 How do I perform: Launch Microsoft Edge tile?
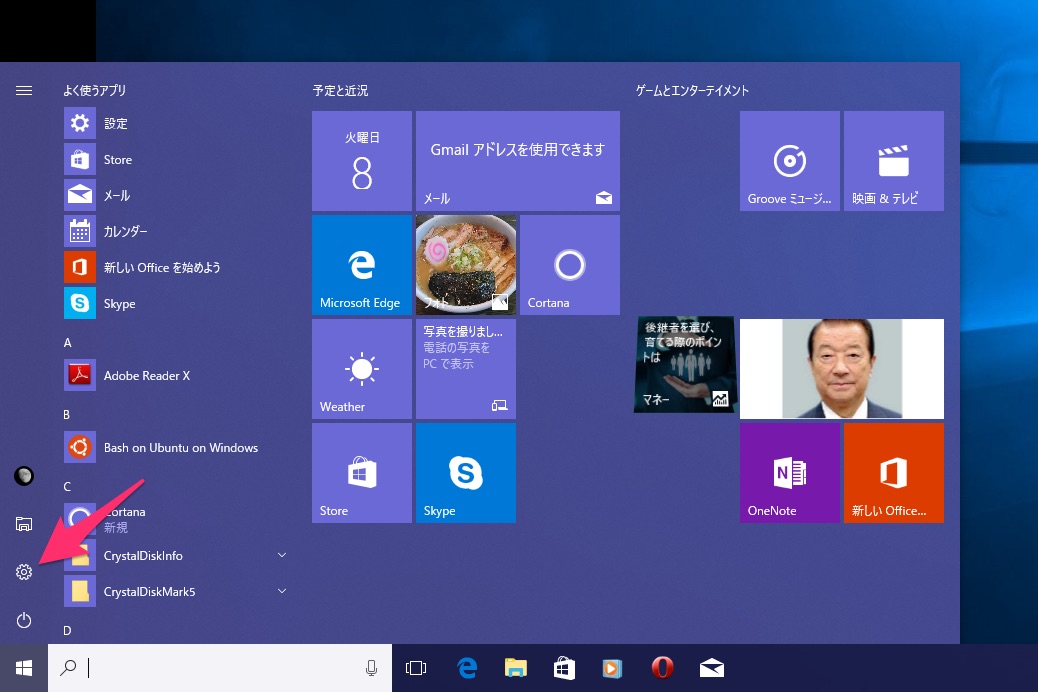coord(362,265)
